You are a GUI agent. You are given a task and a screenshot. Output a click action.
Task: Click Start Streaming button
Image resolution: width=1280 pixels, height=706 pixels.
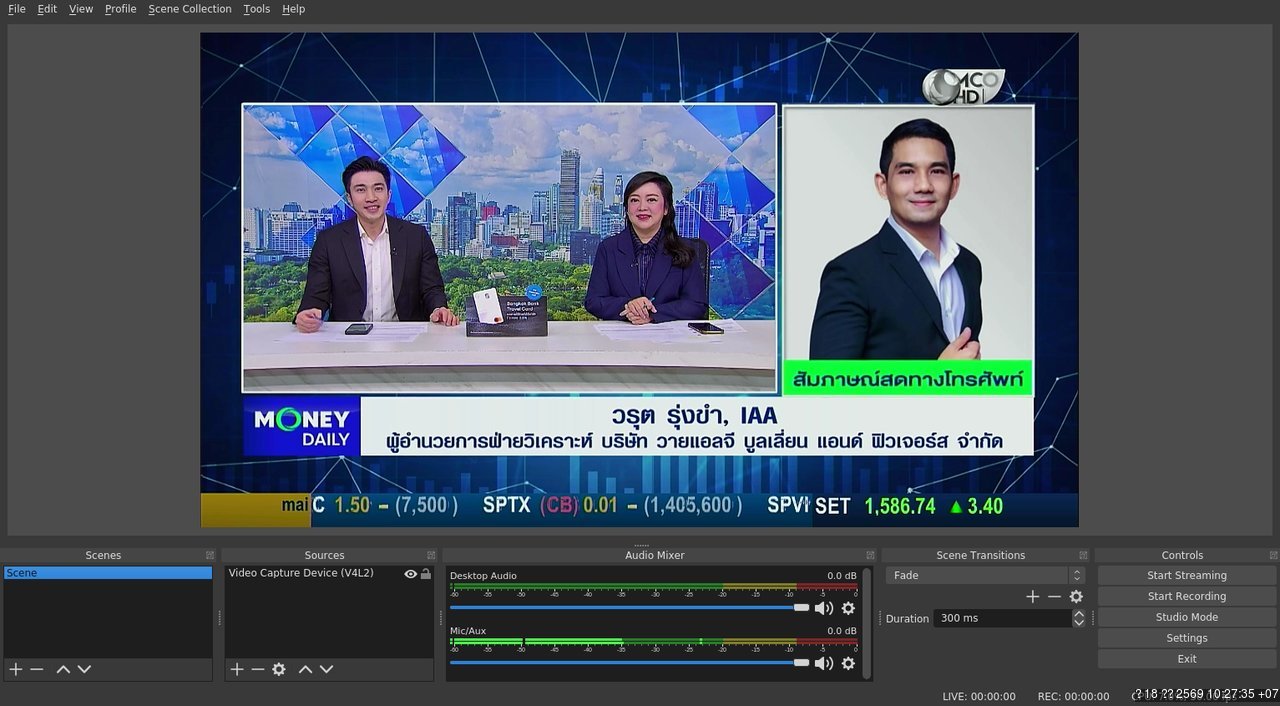(1186, 575)
